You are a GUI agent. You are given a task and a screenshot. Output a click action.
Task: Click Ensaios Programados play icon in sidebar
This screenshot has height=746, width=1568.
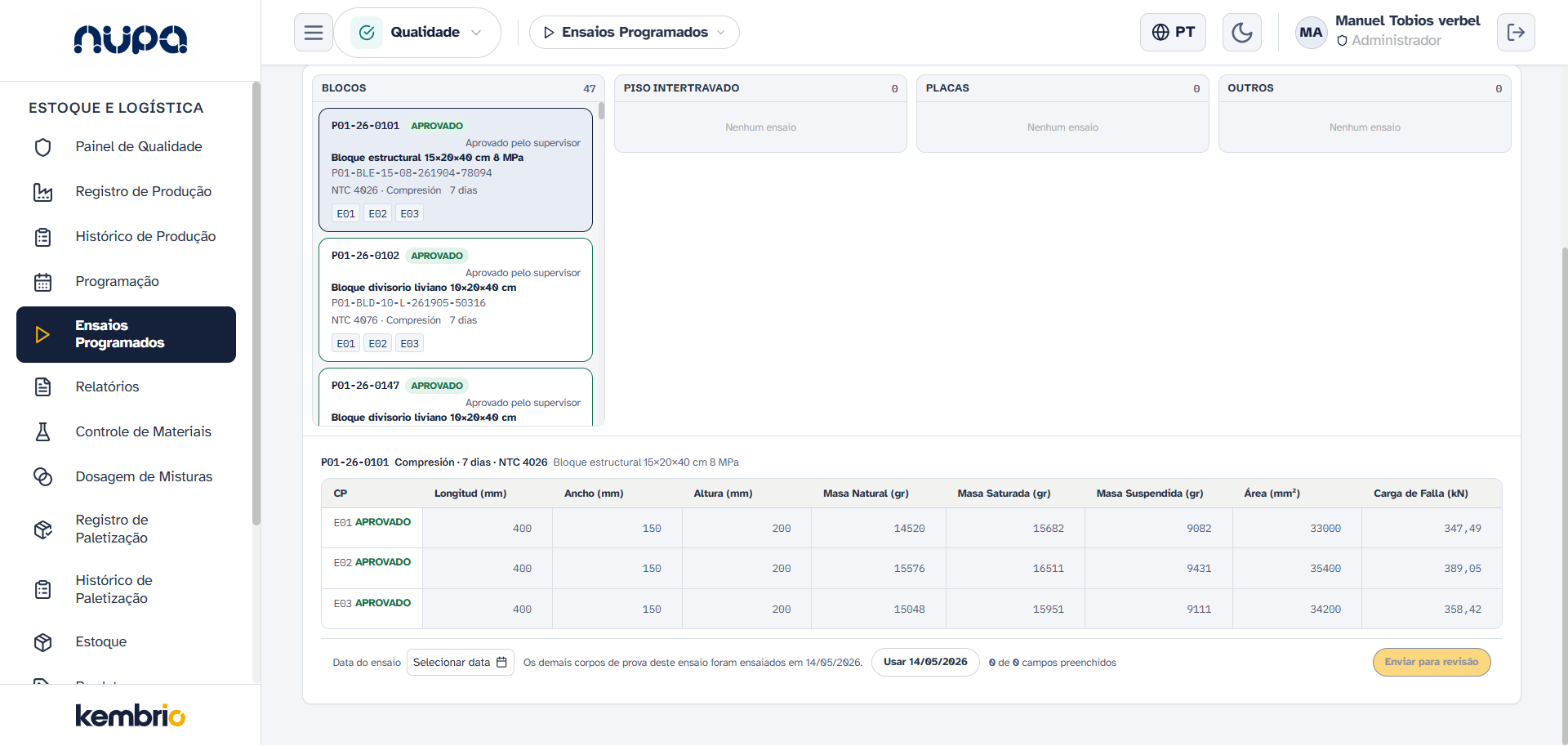point(43,334)
